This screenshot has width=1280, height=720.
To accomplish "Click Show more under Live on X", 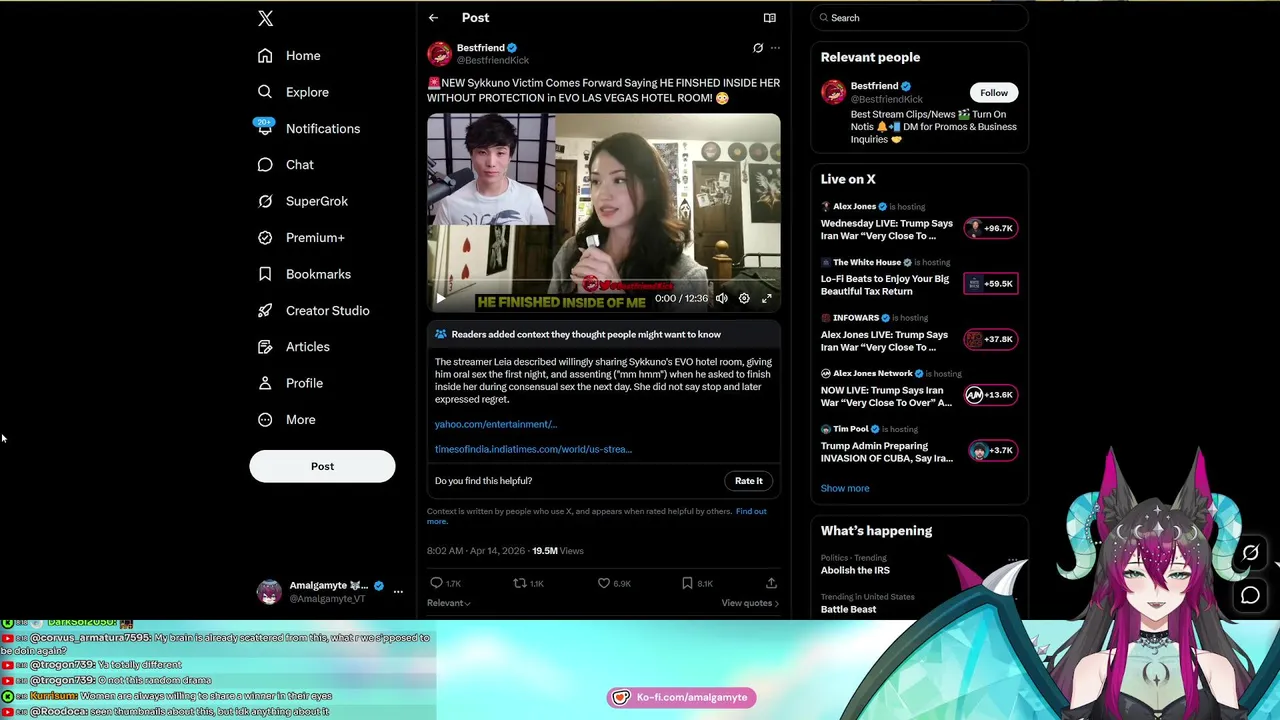I will click(x=845, y=488).
